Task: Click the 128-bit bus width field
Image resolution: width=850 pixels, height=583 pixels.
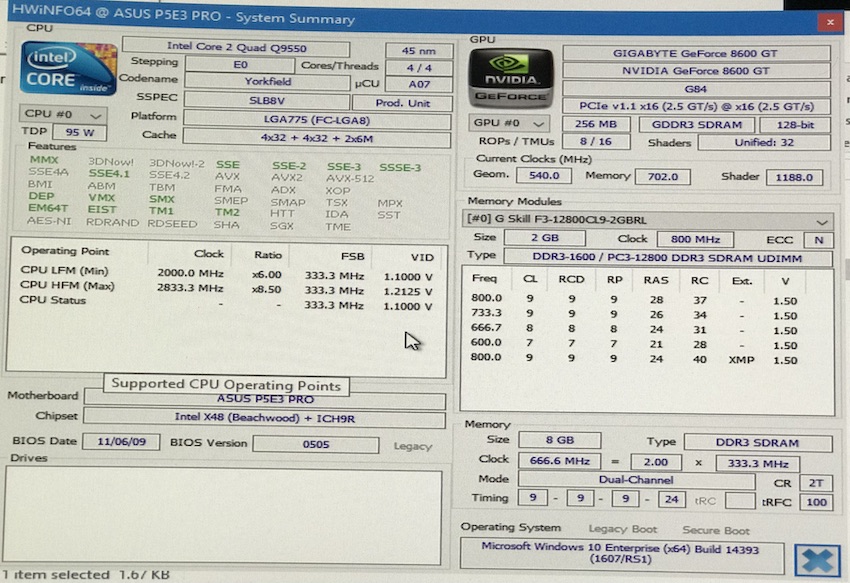Action: [795, 125]
